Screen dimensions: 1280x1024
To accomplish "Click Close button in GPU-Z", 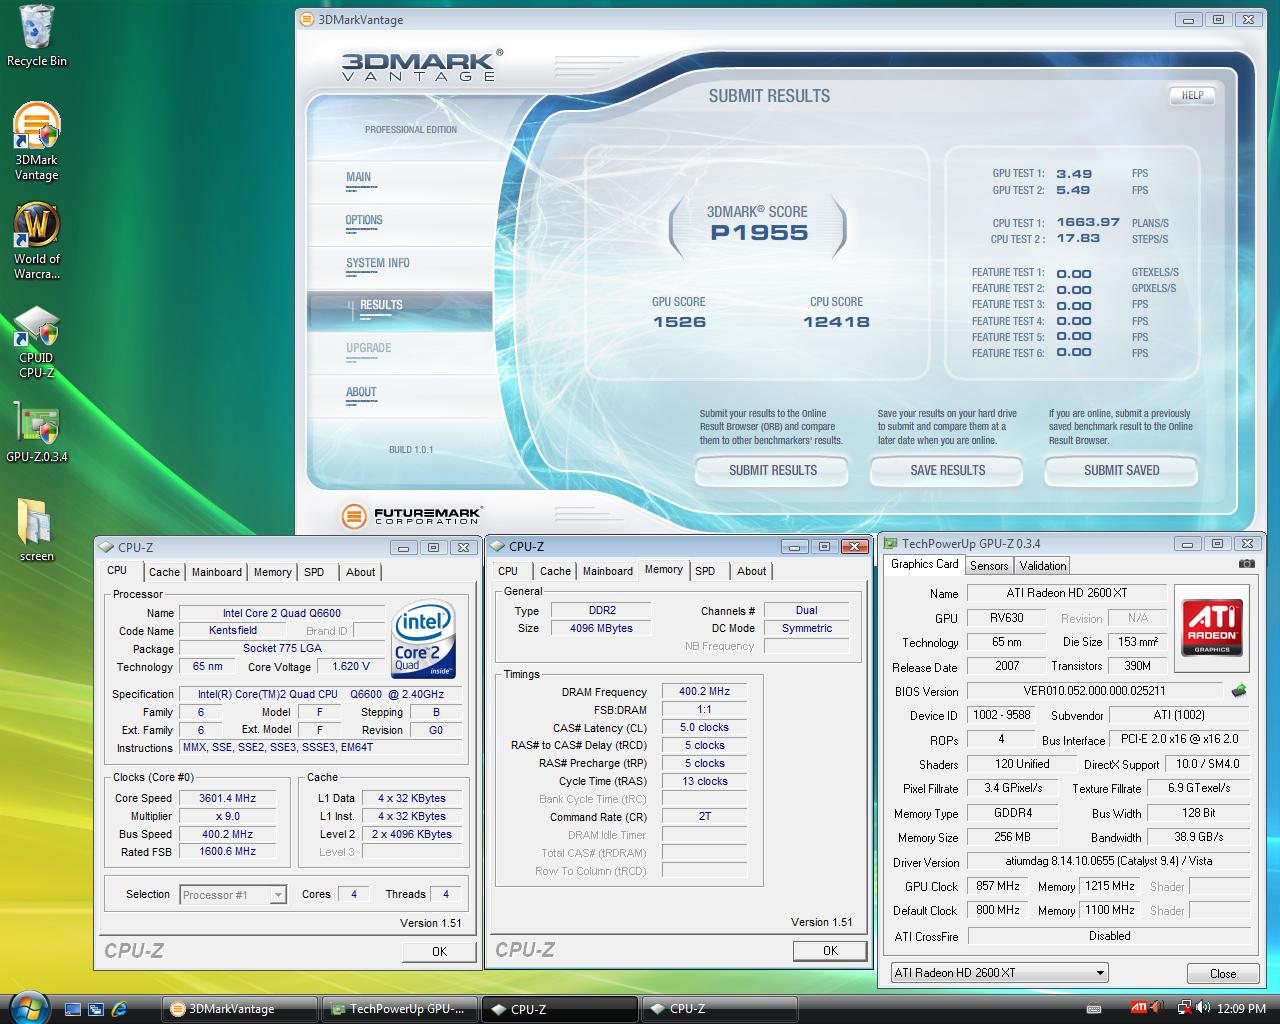I will [1222, 973].
